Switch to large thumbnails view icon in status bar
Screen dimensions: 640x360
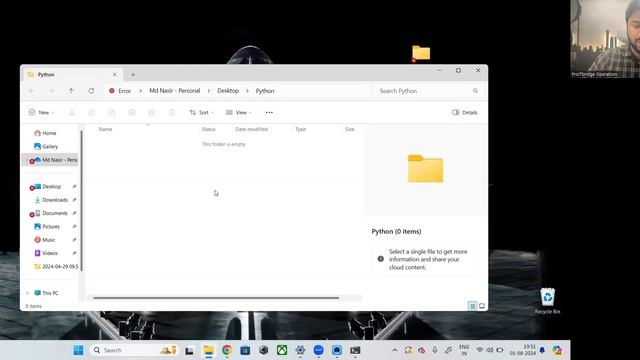pyautogui.click(x=482, y=306)
